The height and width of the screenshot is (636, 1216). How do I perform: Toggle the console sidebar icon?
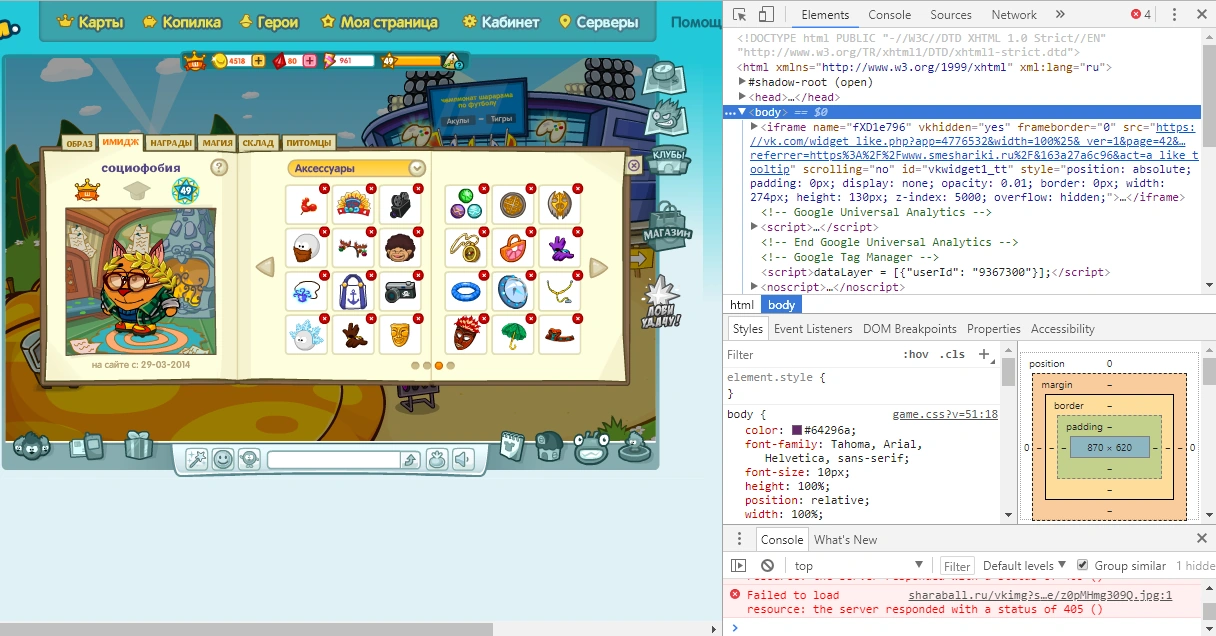pos(739,565)
